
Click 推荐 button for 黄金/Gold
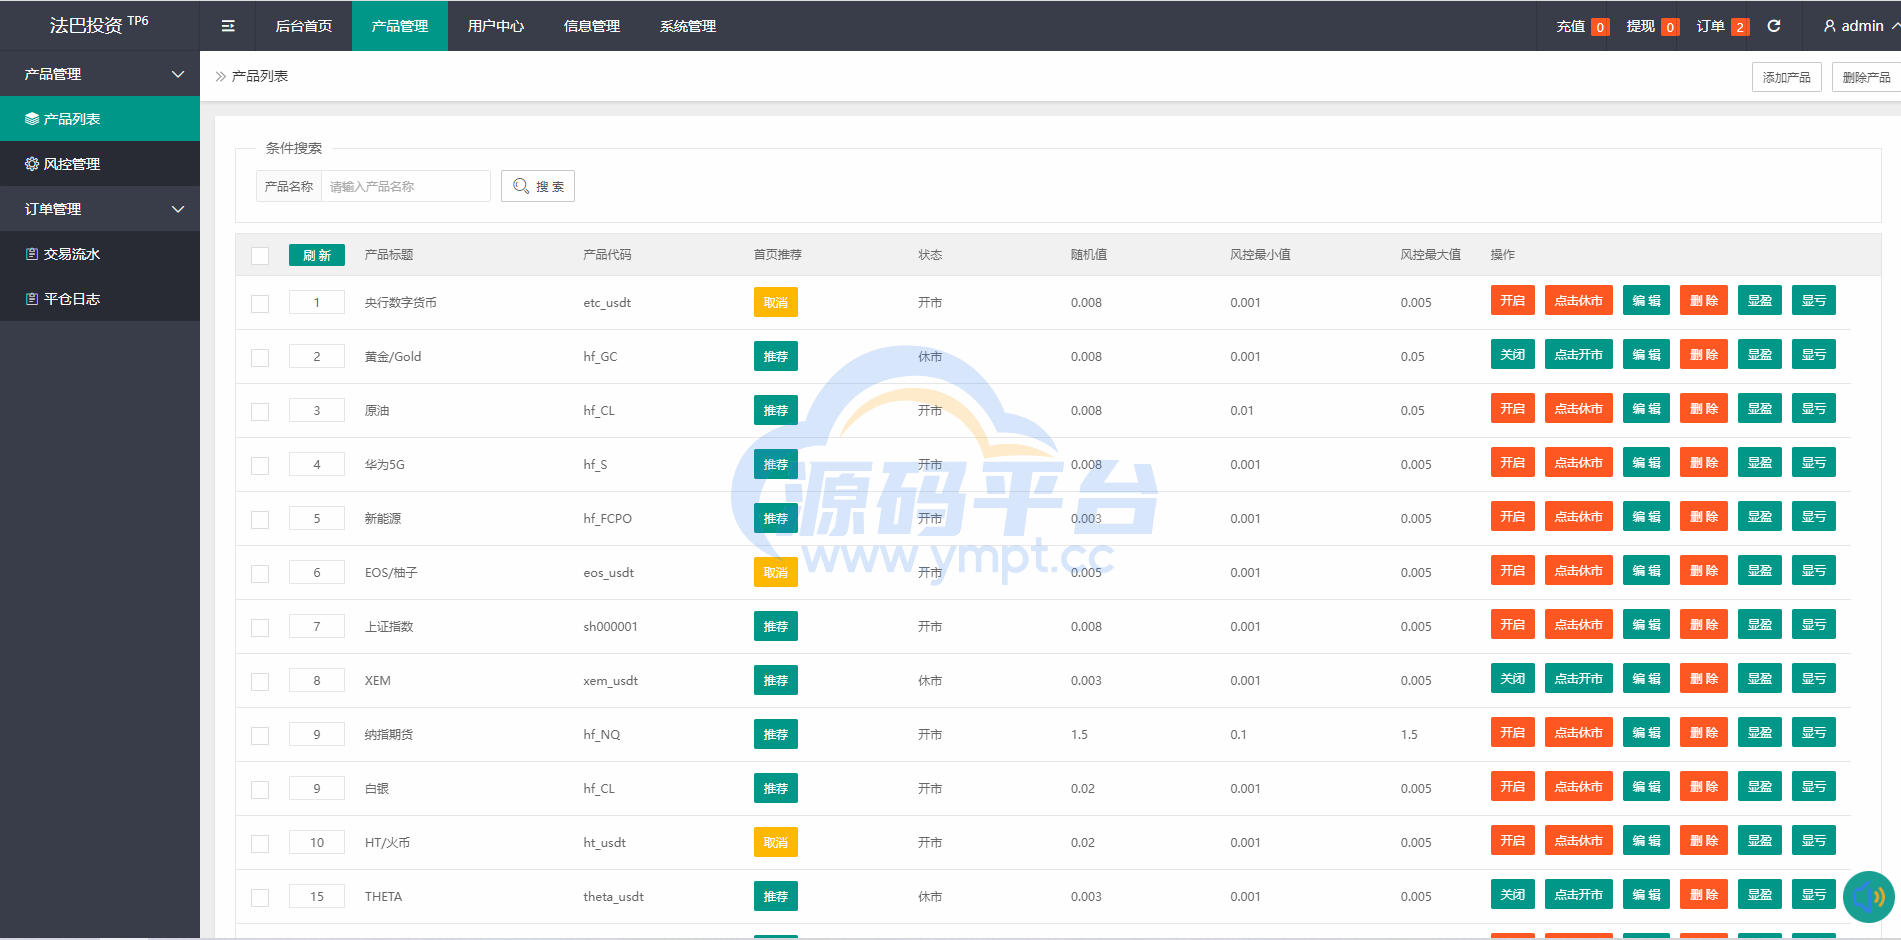[x=776, y=356]
